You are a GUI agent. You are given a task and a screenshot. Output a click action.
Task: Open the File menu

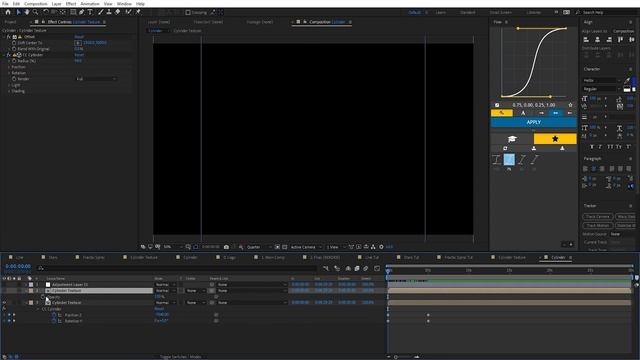tap(5, 4)
